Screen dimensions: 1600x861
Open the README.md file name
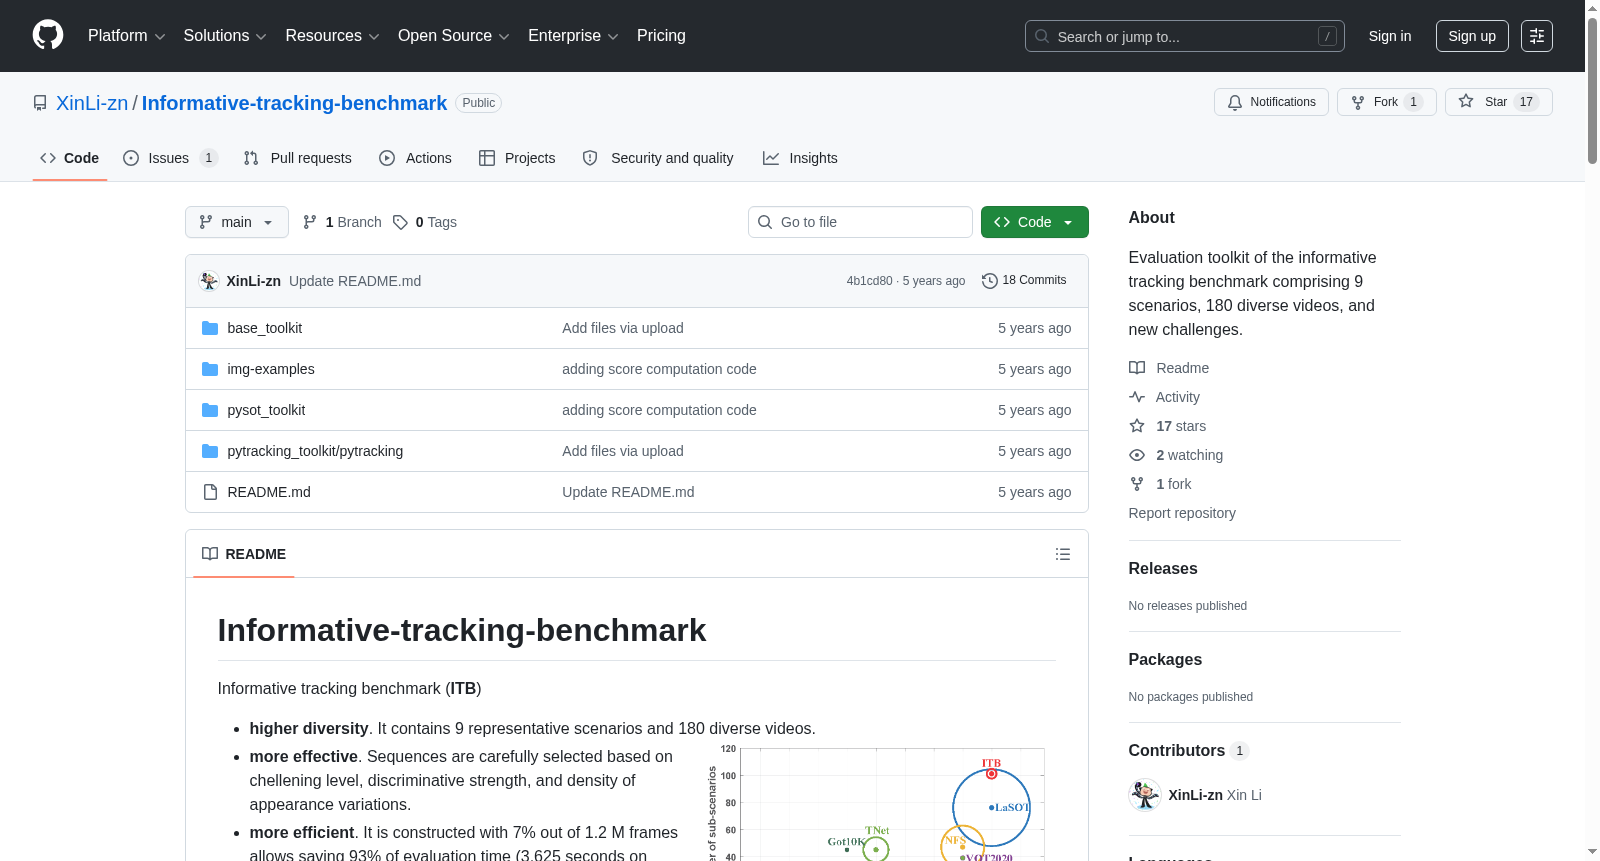(269, 492)
